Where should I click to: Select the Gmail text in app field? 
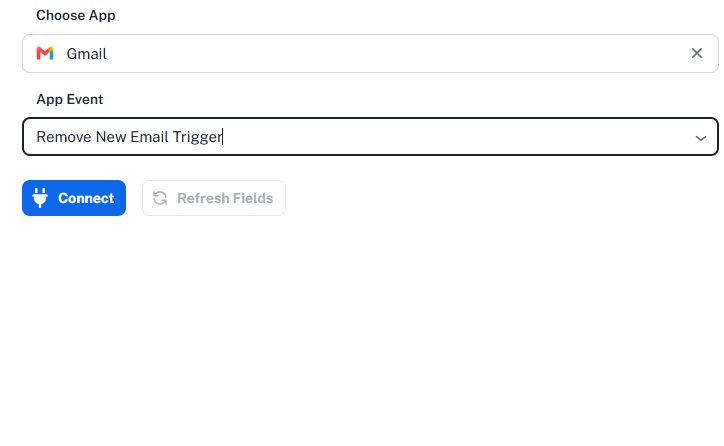point(86,54)
